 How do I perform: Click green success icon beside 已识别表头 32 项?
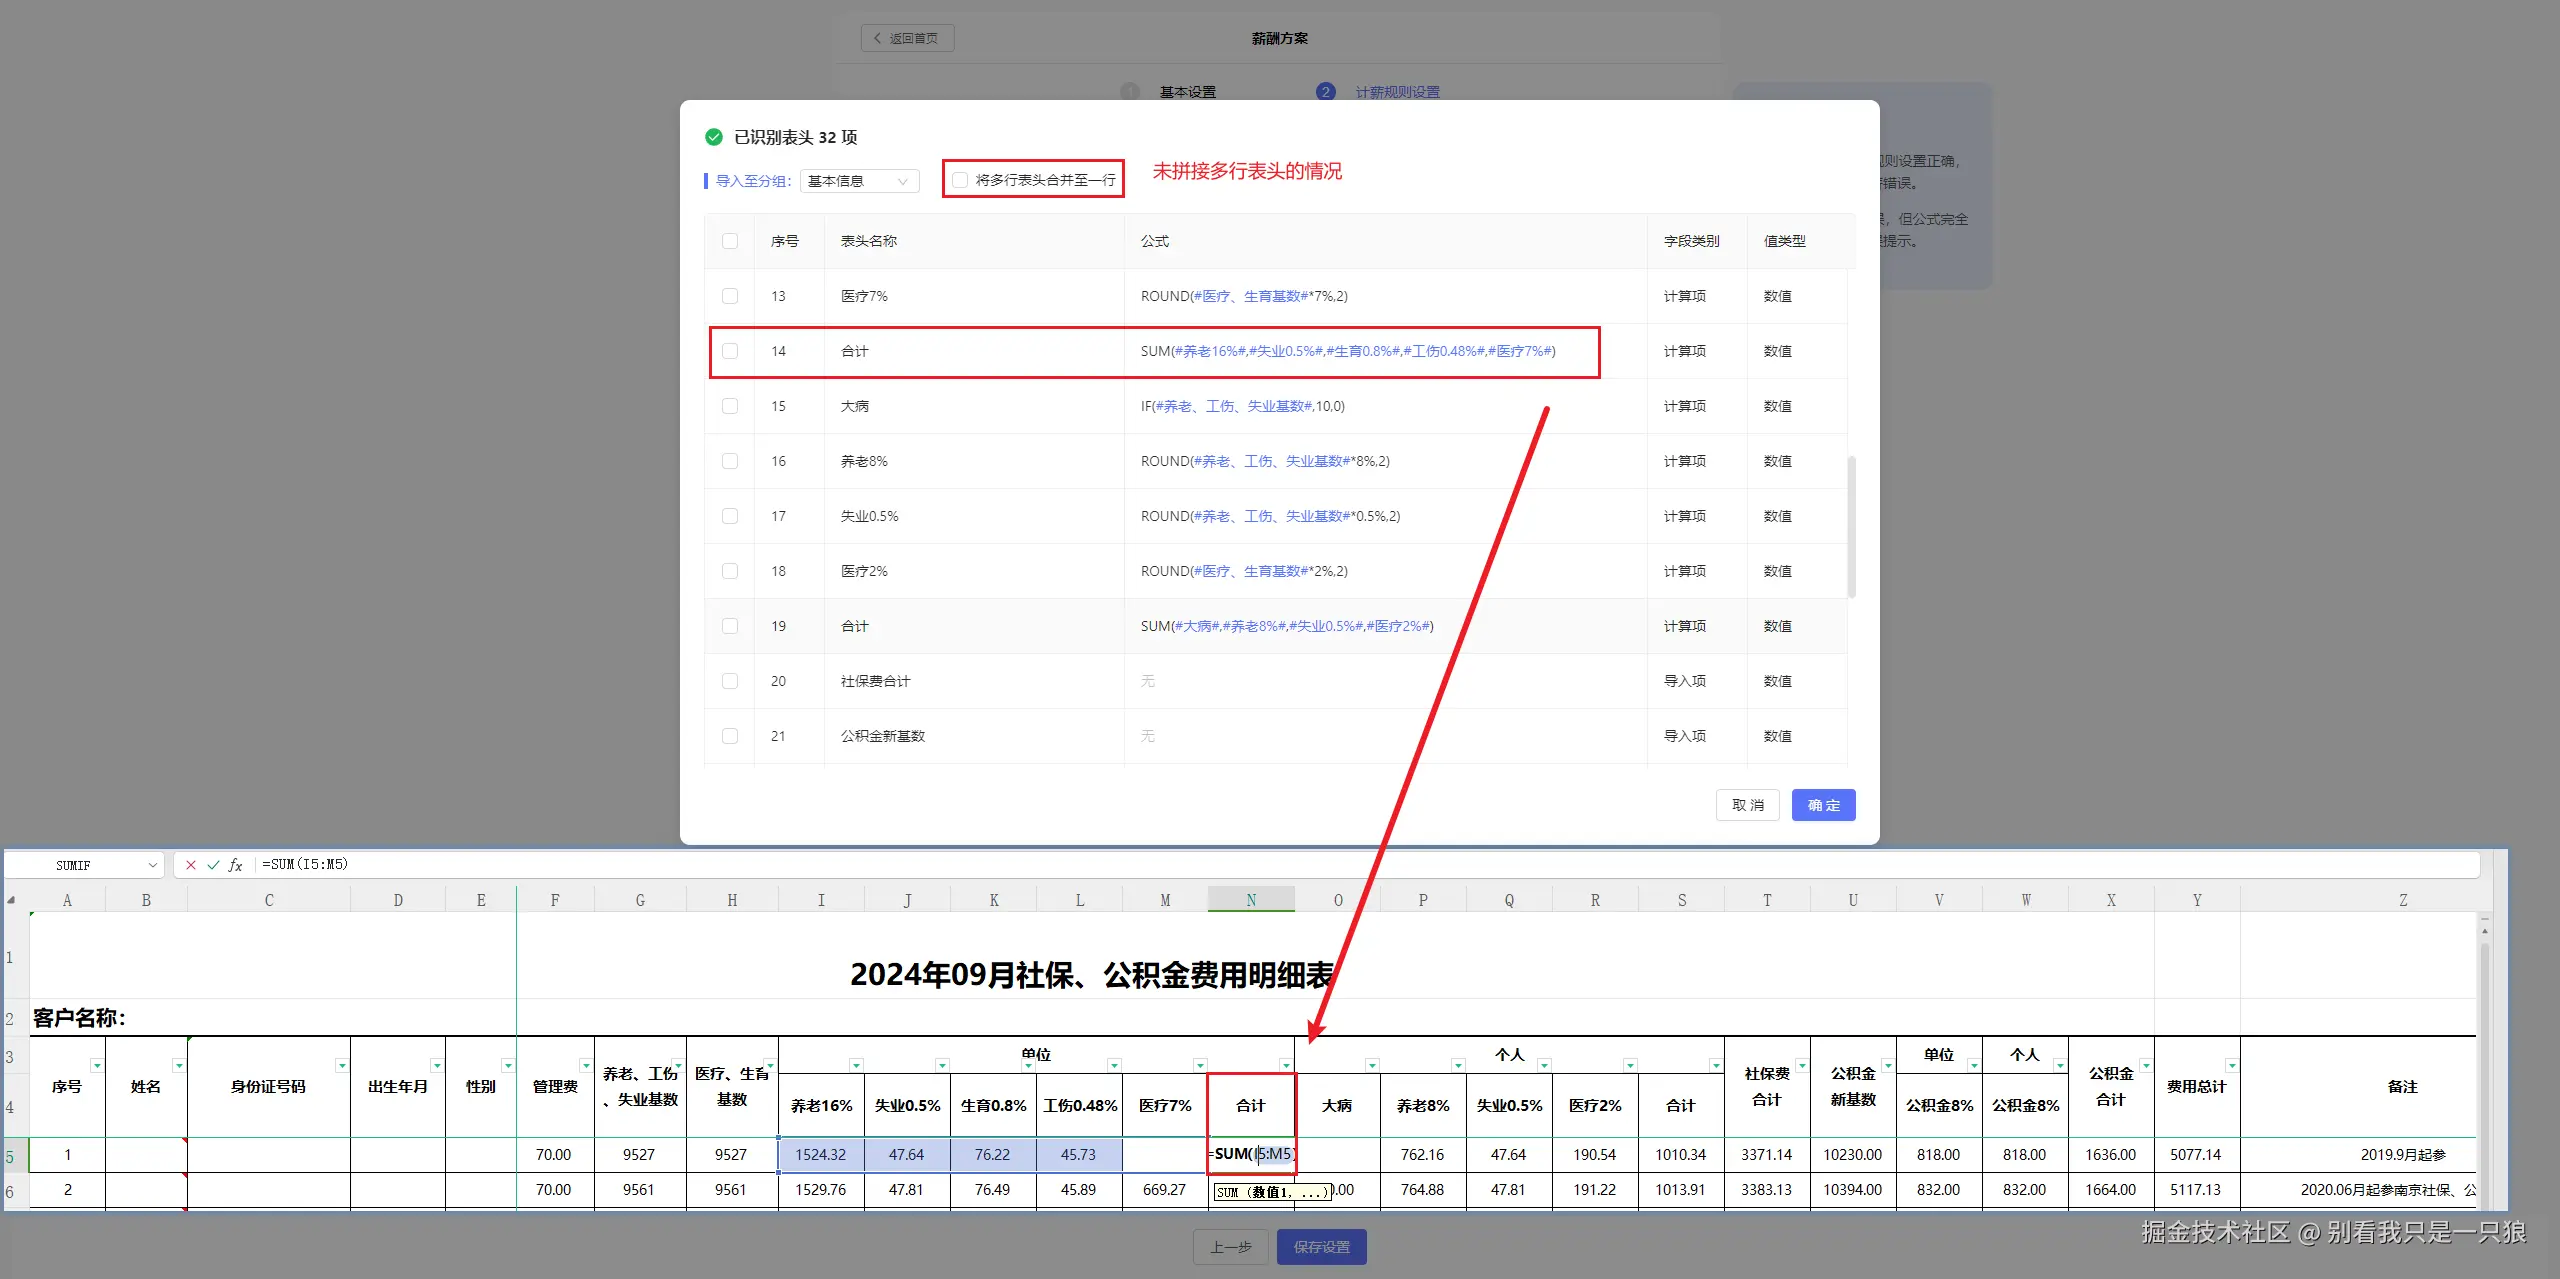(x=714, y=137)
